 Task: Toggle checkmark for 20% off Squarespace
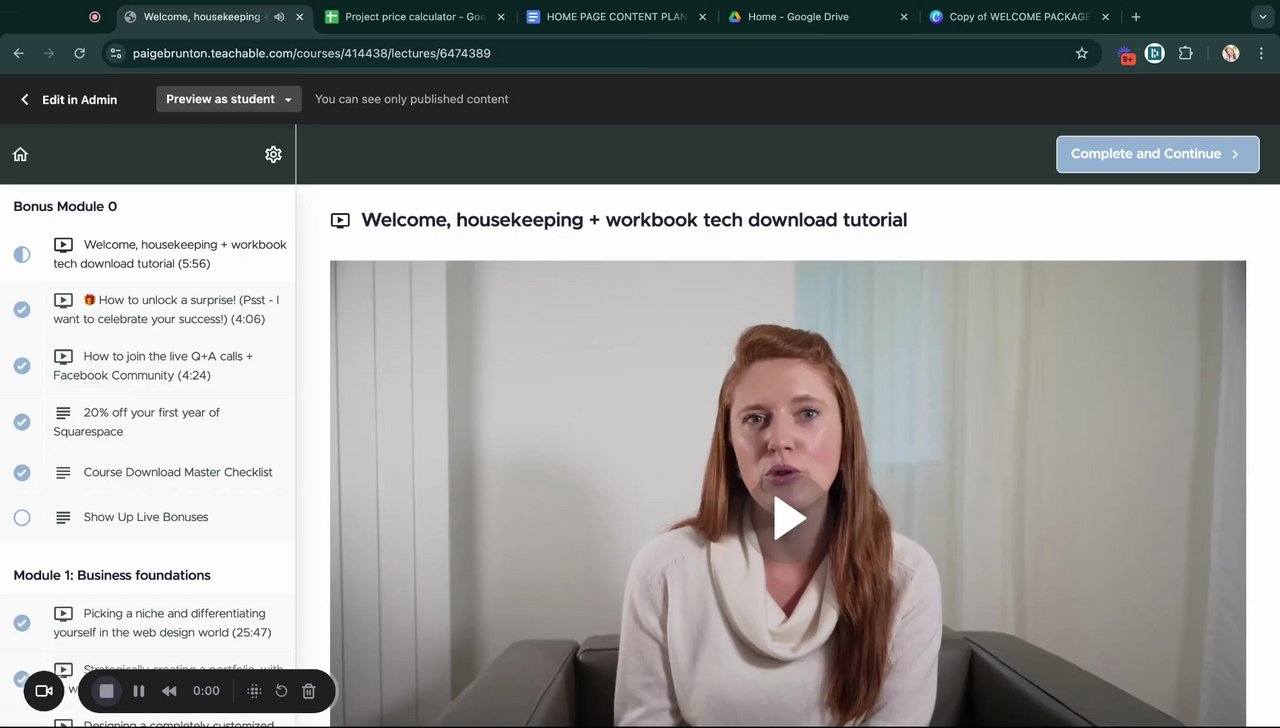pyautogui.click(x=22, y=422)
